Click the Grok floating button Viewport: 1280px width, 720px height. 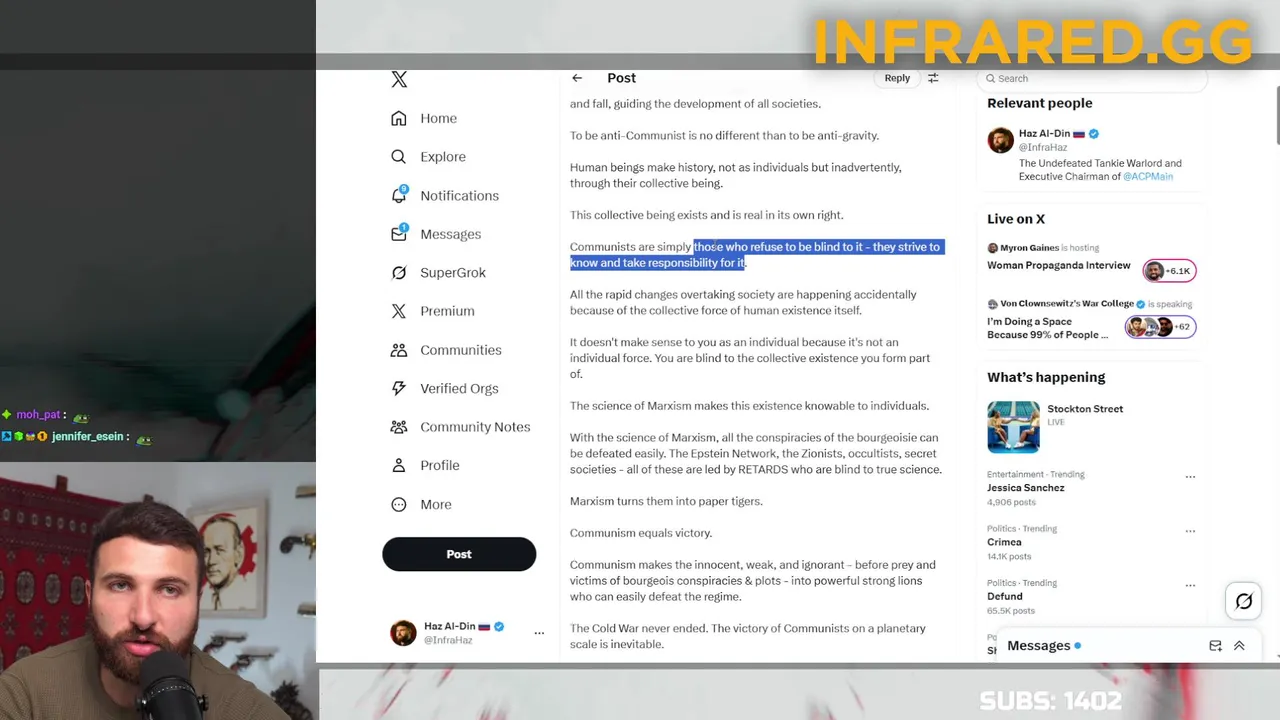point(1244,601)
